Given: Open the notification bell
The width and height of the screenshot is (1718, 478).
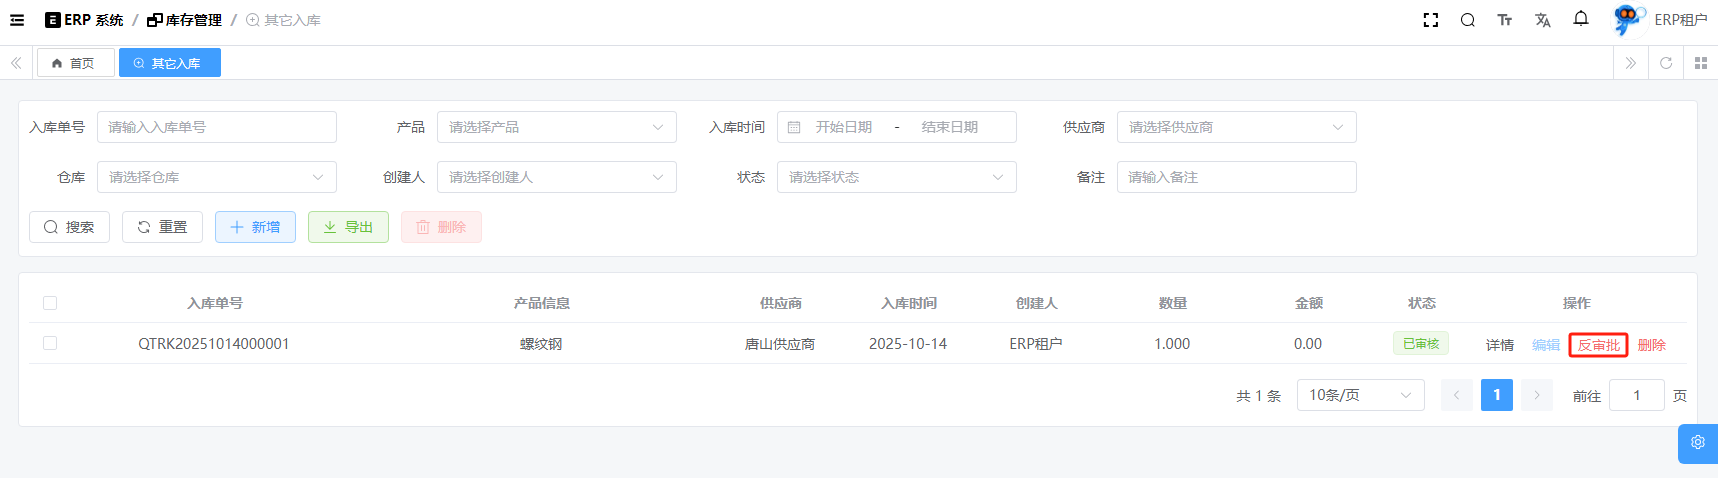Looking at the screenshot, I should [x=1580, y=19].
